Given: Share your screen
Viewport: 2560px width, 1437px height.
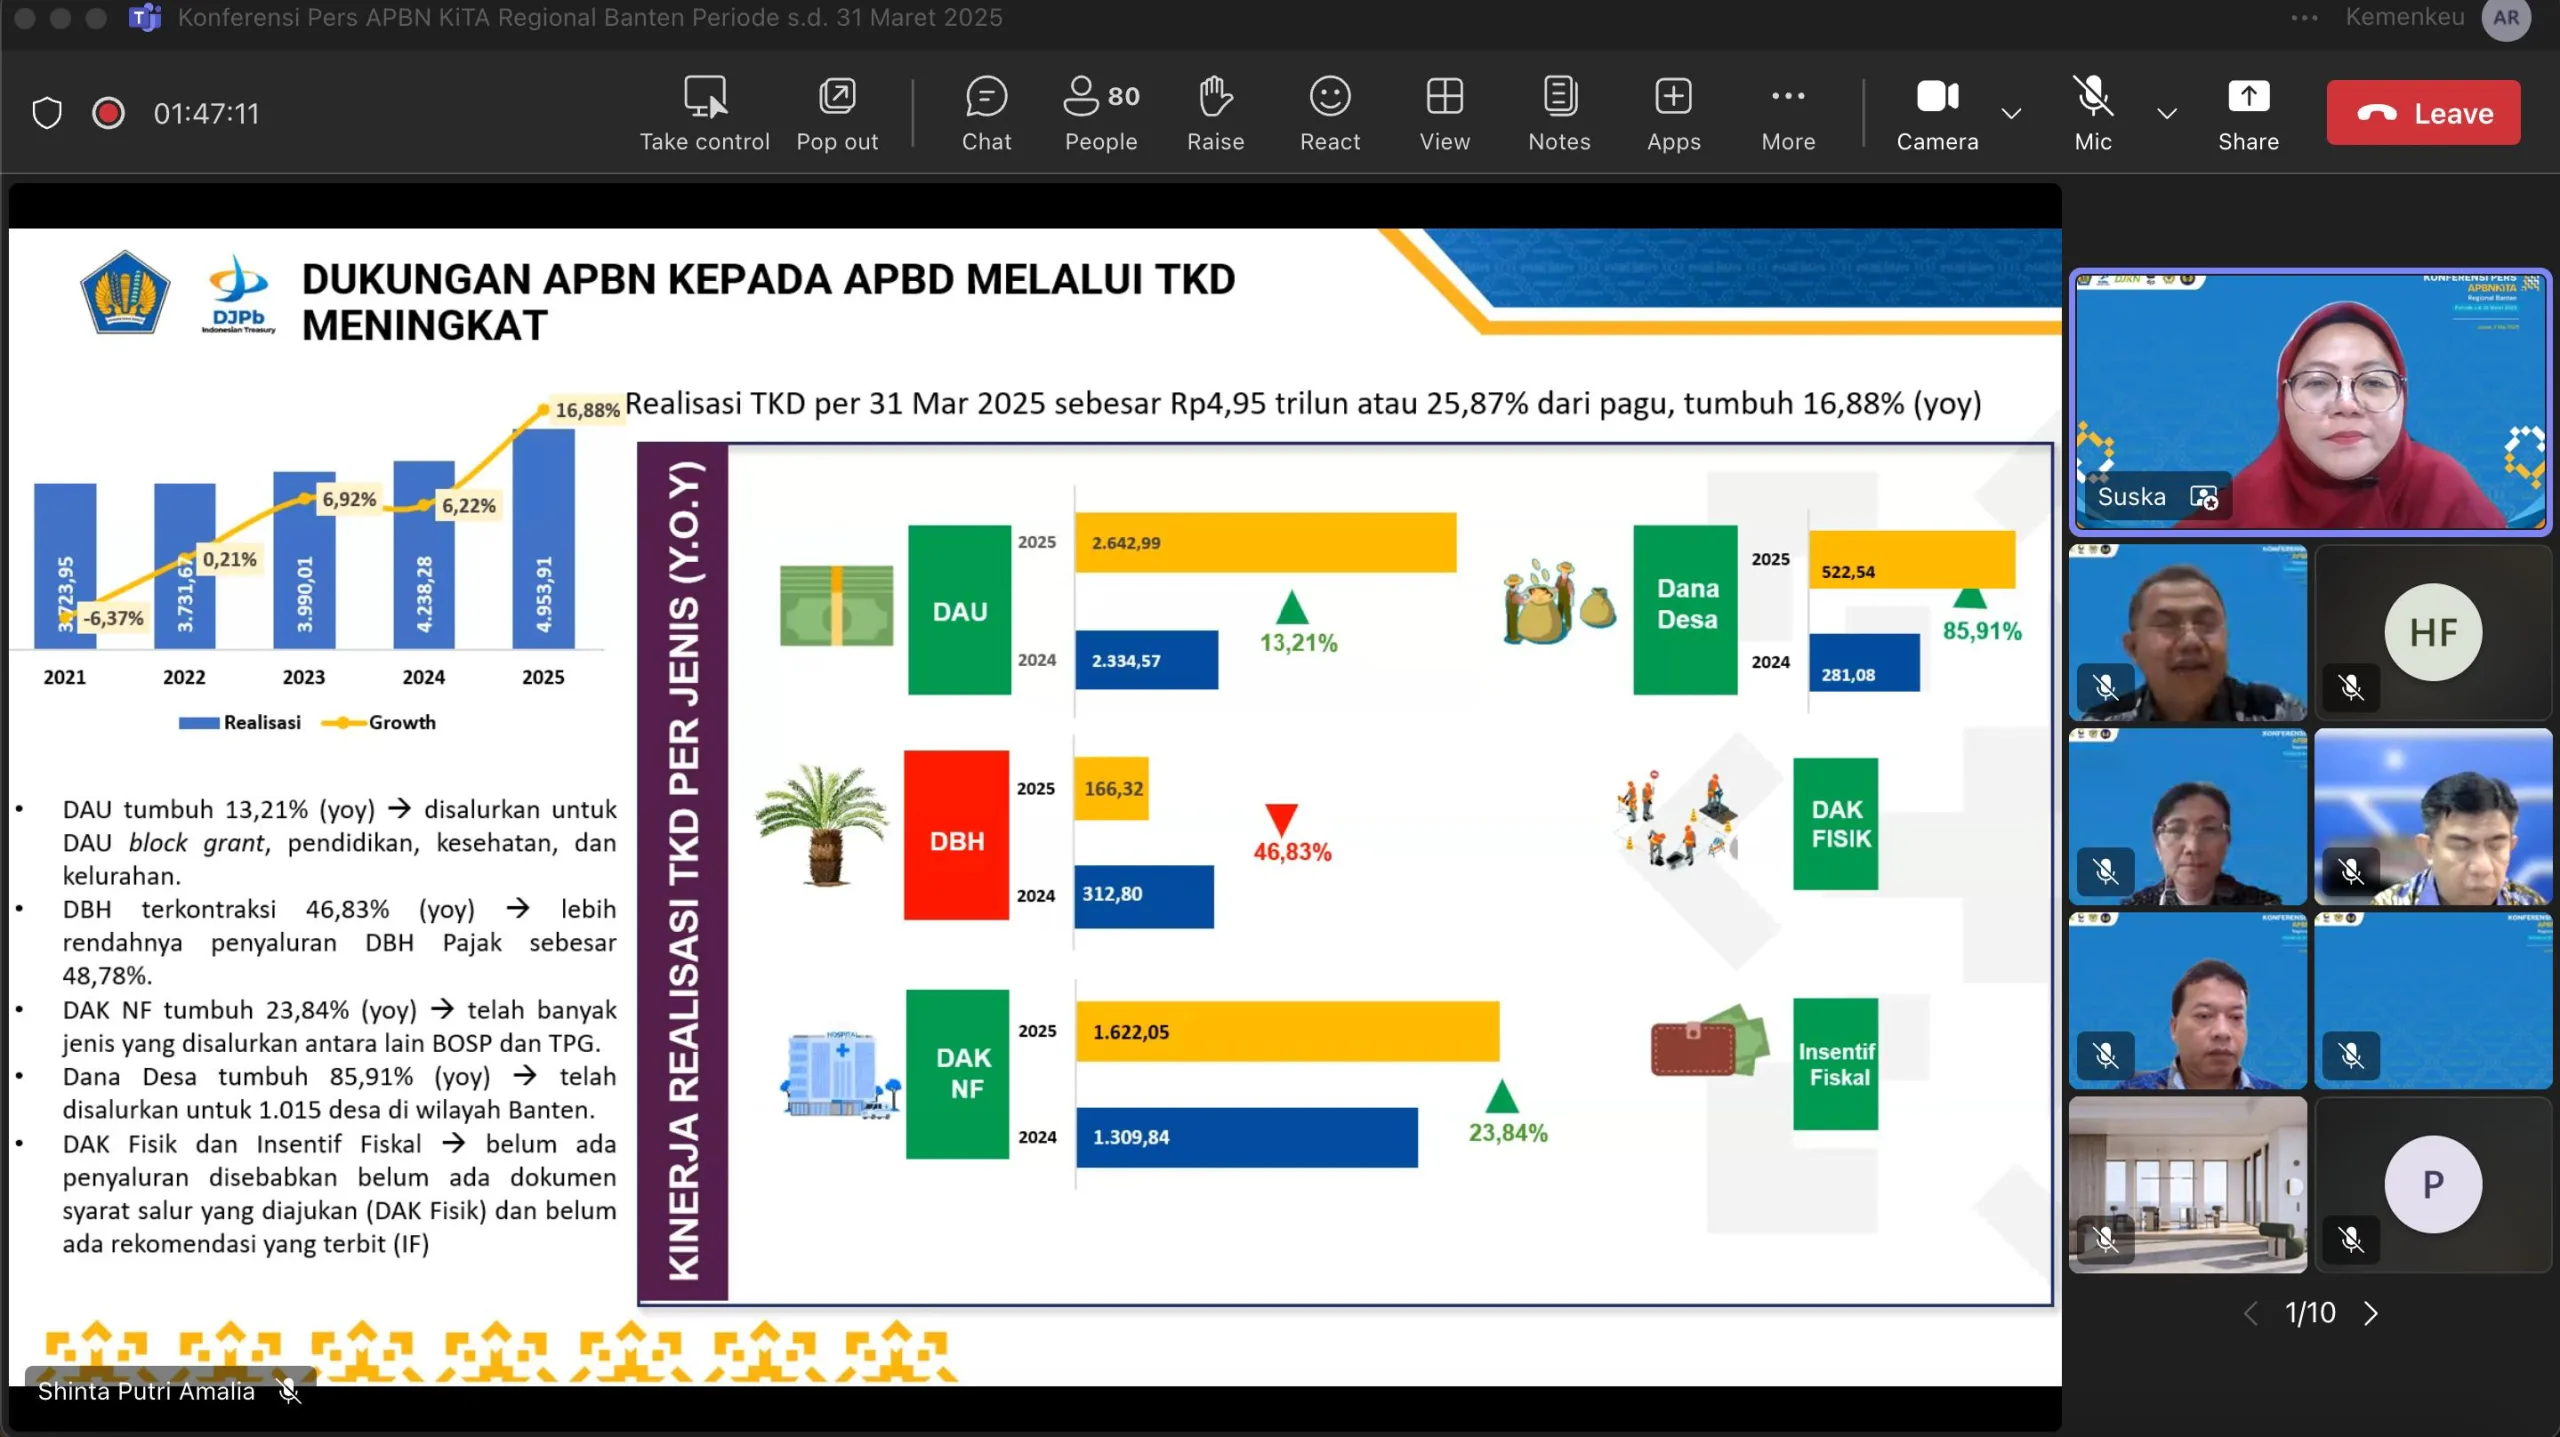Looking at the screenshot, I should pos(2247,113).
